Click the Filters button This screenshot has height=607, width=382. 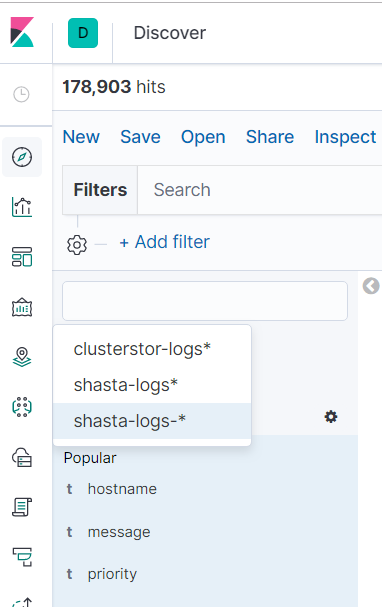[x=100, y=190]
